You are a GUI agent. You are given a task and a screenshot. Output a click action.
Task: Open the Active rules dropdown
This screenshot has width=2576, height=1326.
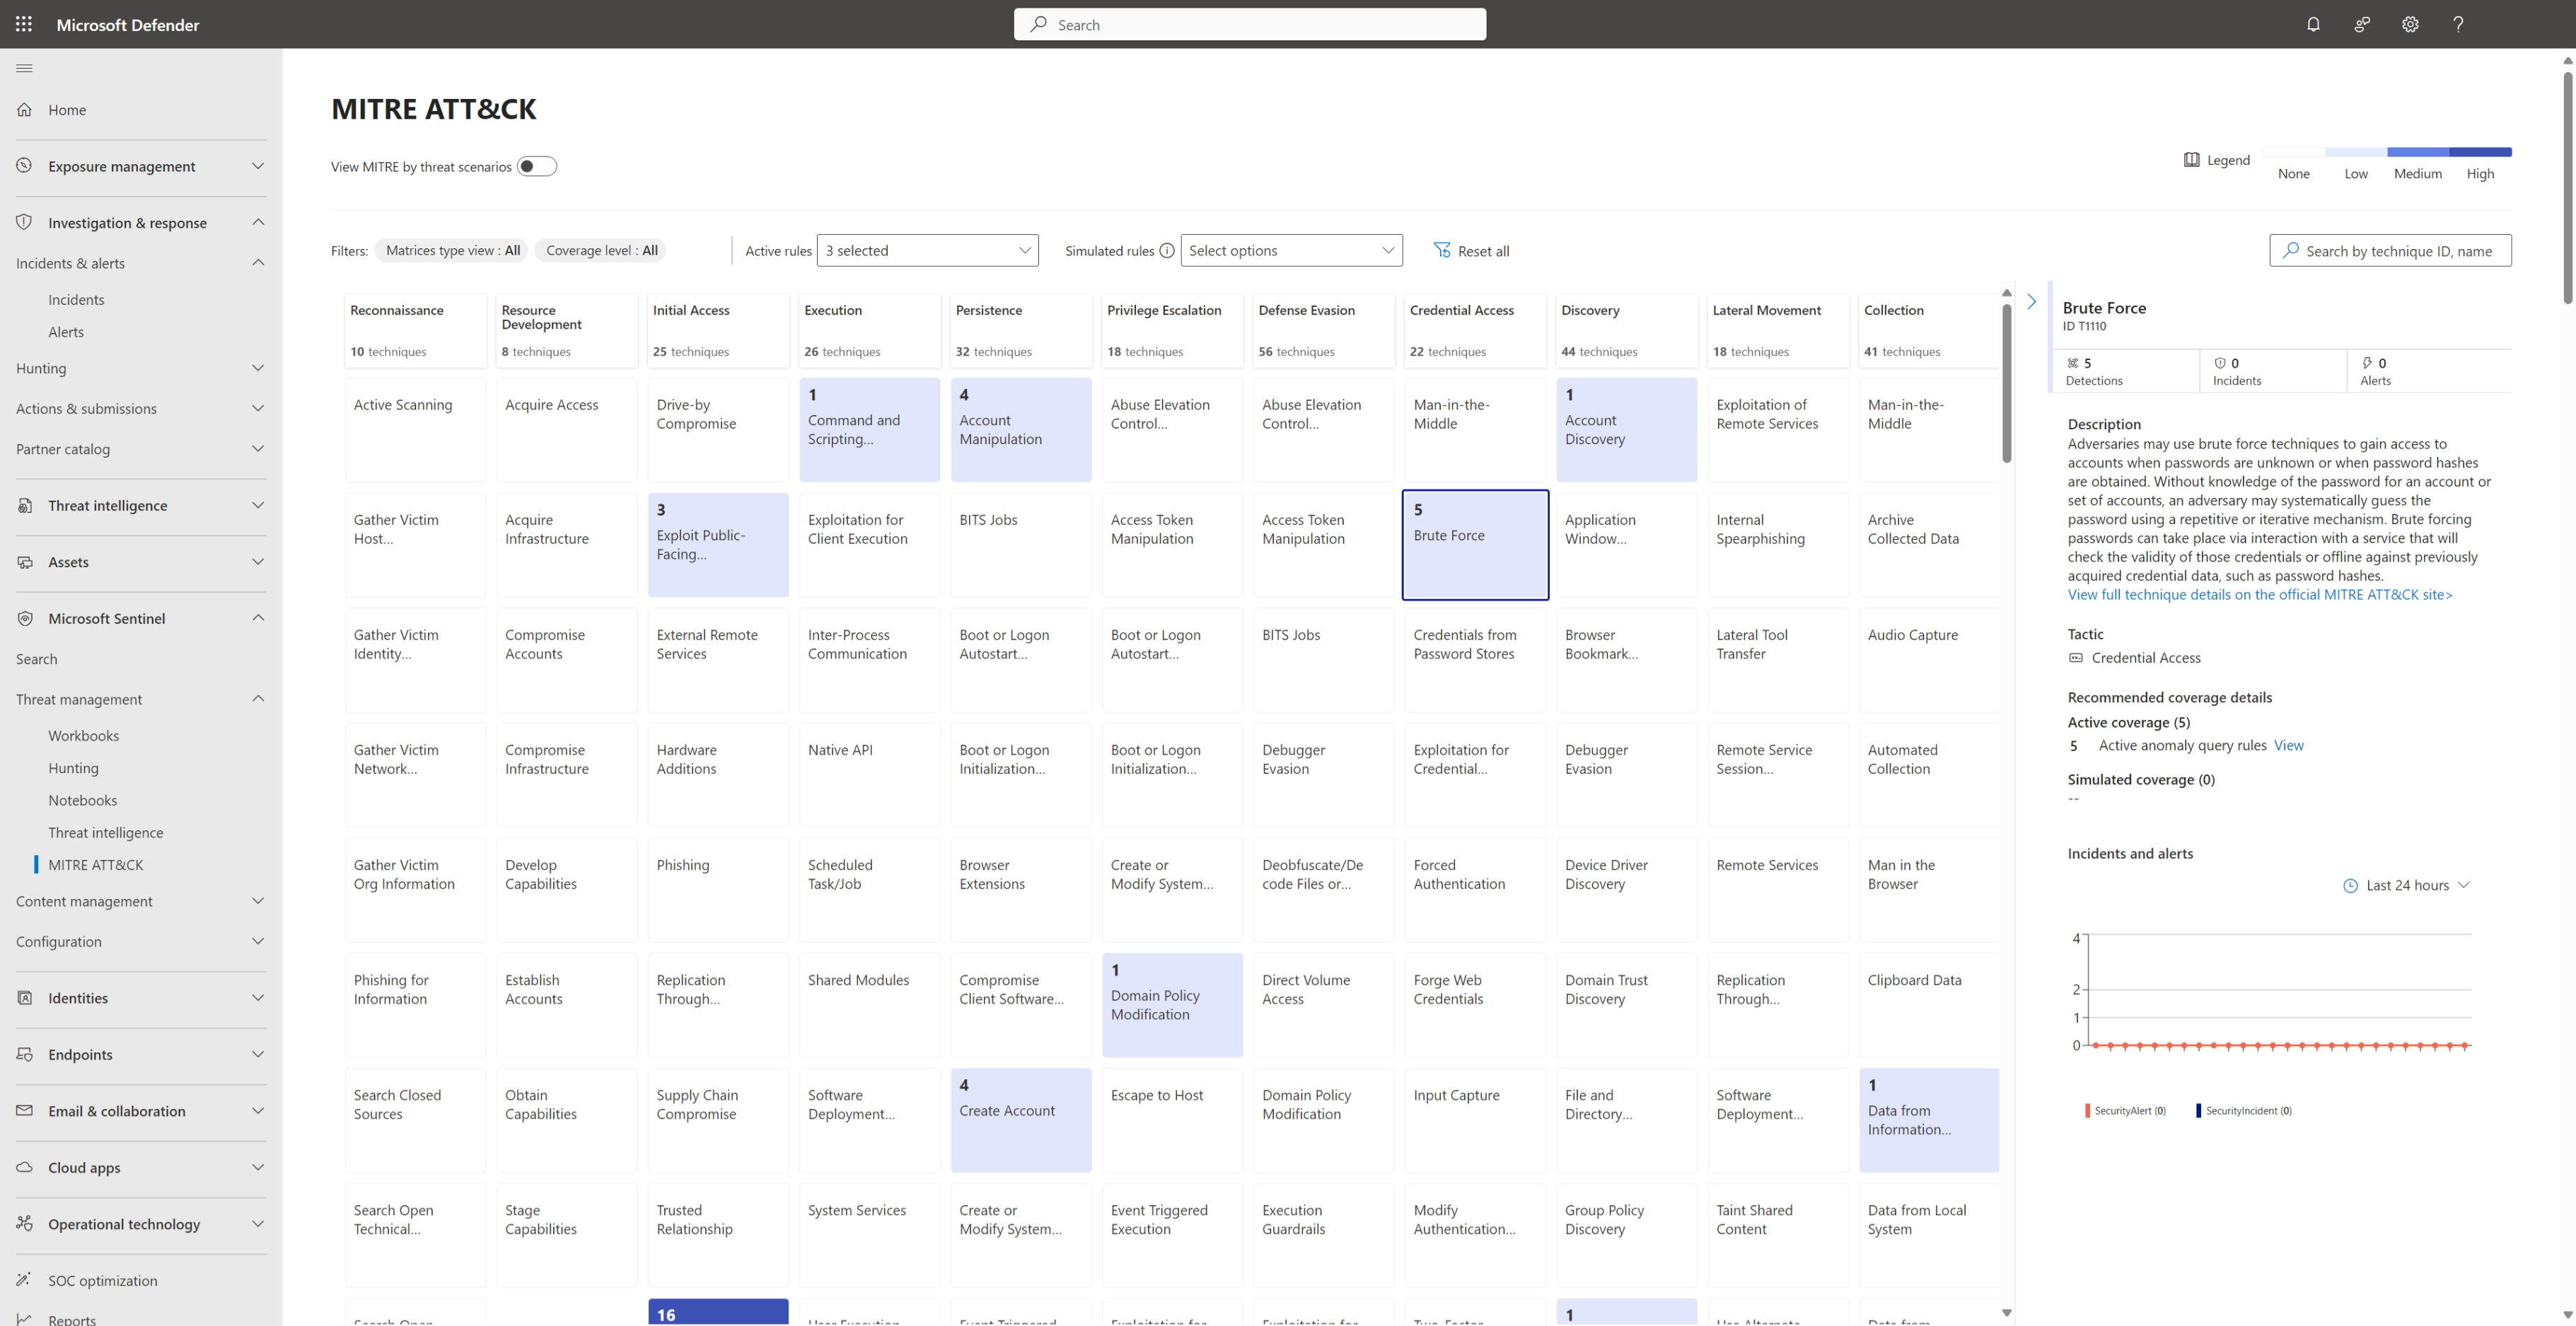point(927,250)
